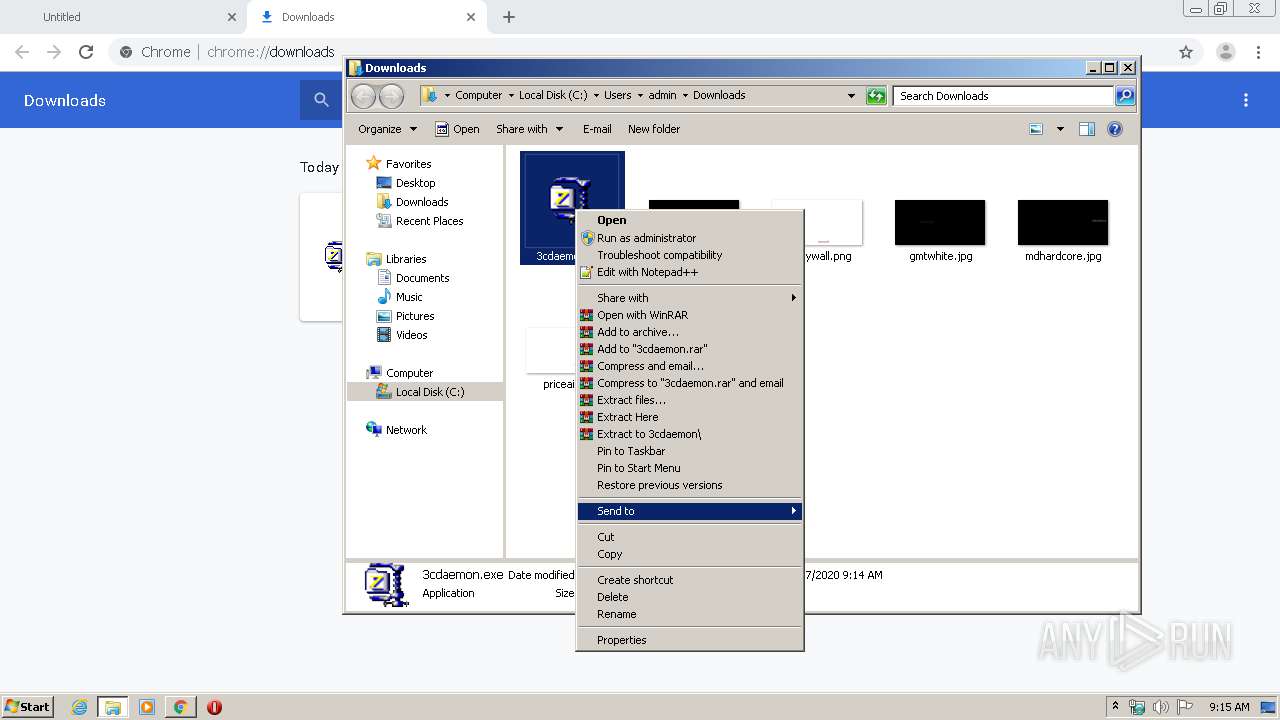This screenshot has width=1280, height=720.
Task: Select Open with WinRAR
Action: (690, 315)
